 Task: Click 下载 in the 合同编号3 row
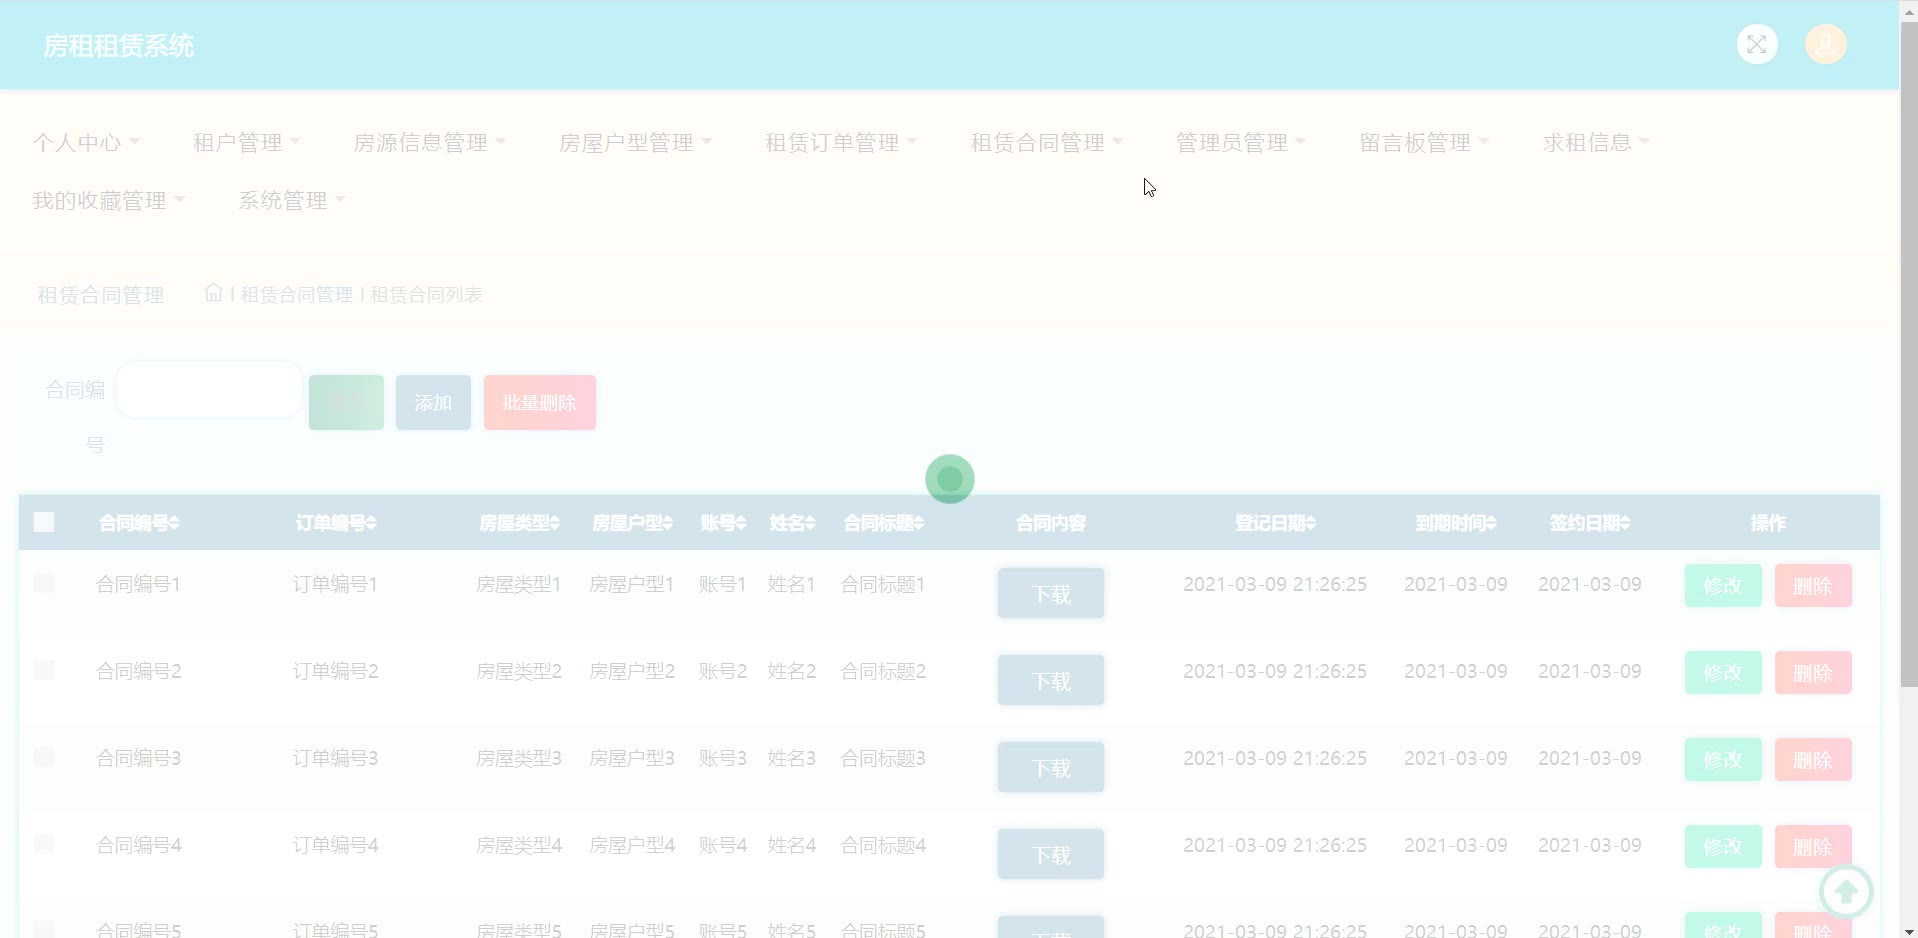point(1051,767)
